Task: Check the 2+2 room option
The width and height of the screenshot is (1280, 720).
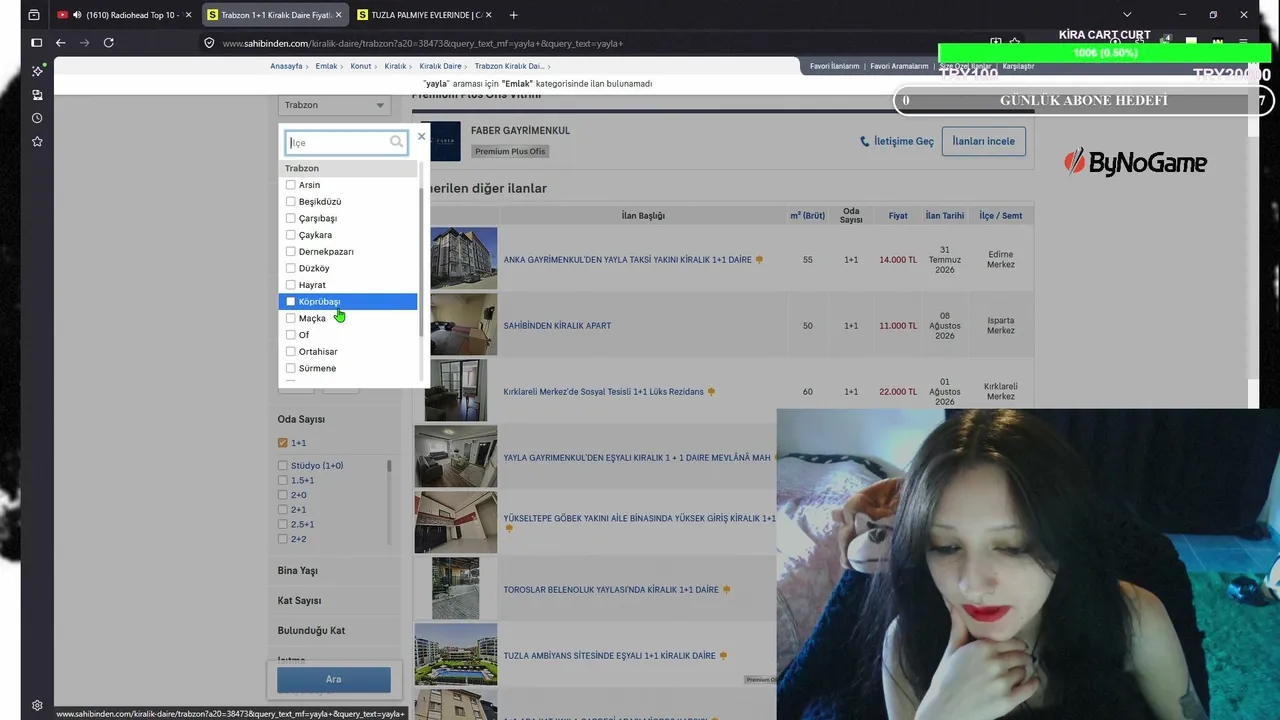Action: point(283,539)
